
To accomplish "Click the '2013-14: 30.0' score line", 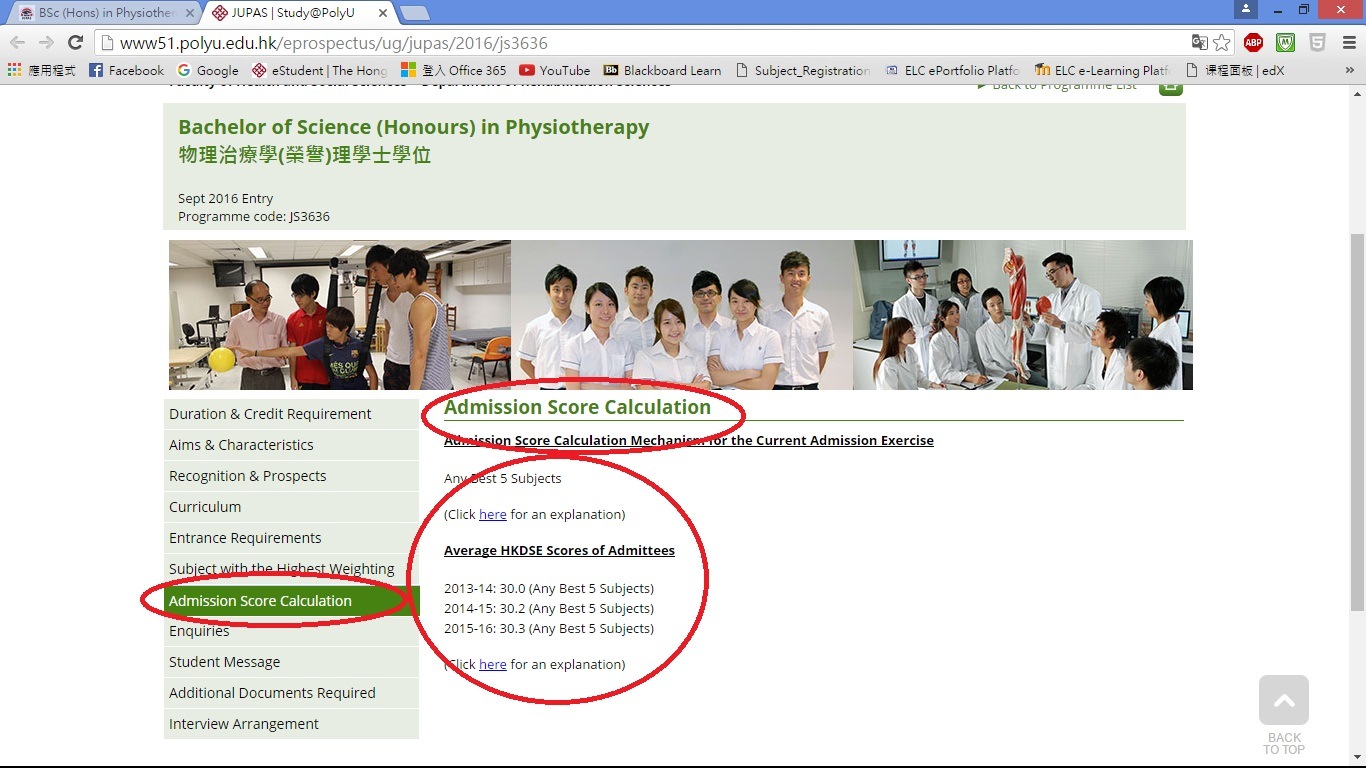I will (549, 588).
